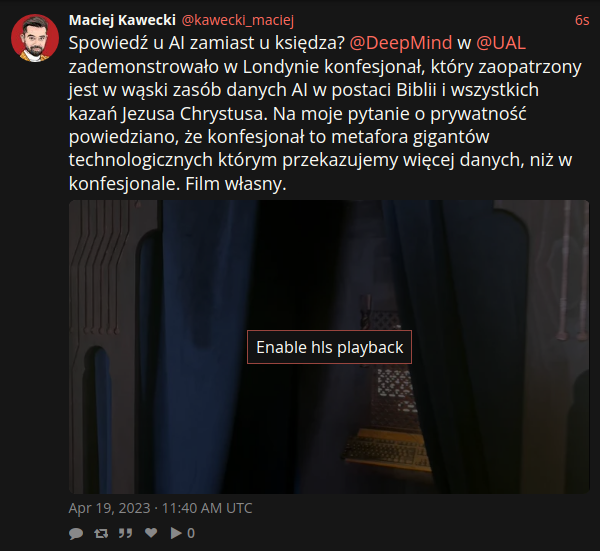Click the heart like icon
600x551 pixels.
point(151,532)
